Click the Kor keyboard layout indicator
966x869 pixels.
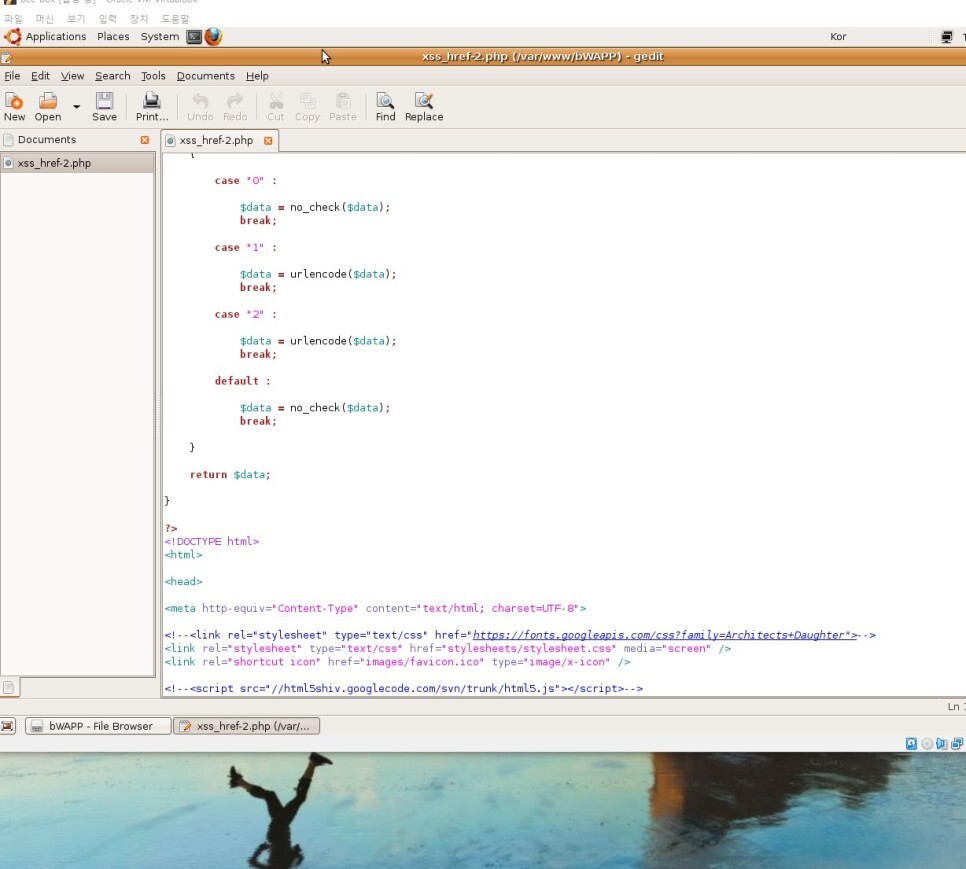point(838,36)
